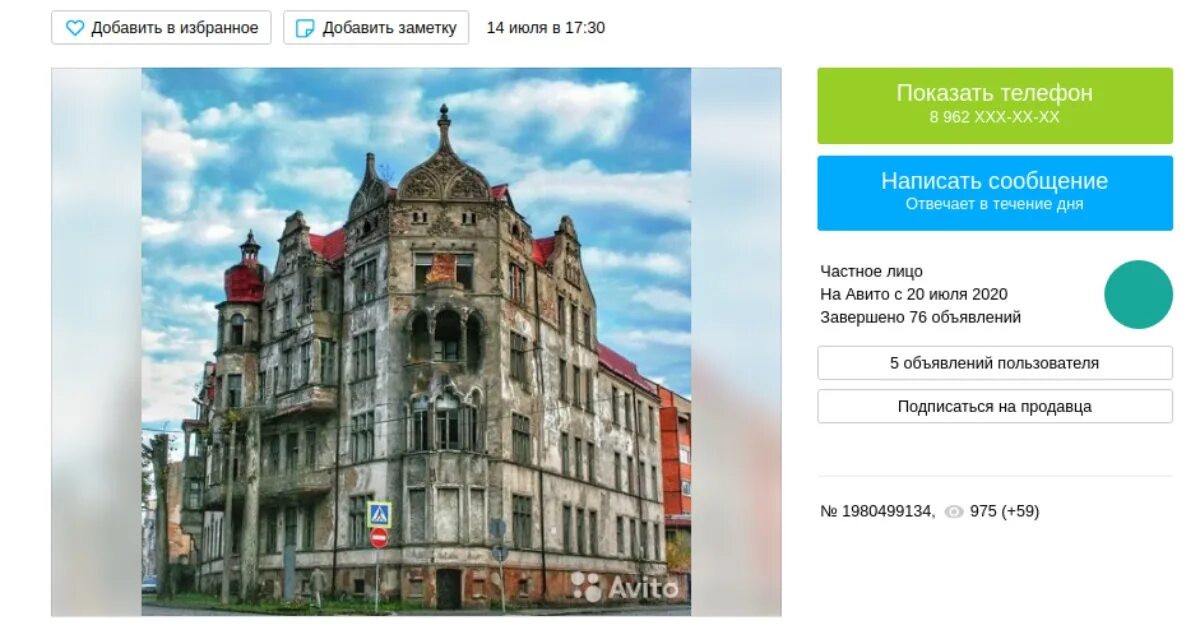
Task: Click the Завершено 76 объявлений text
Action: click(921, 318)
